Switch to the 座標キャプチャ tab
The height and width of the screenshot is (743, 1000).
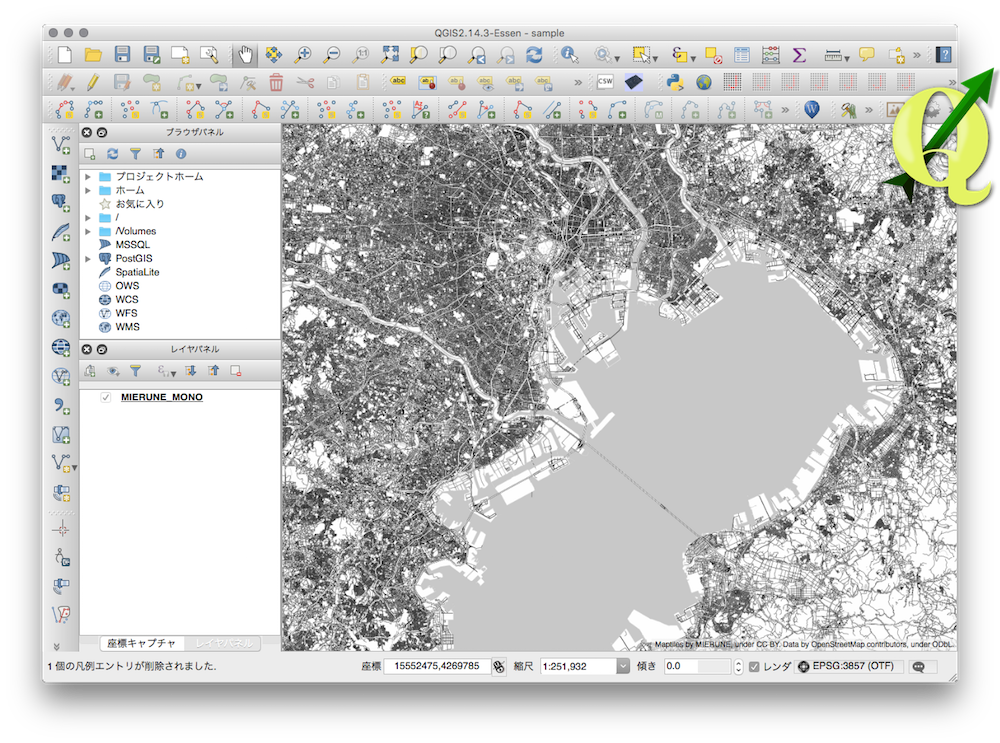point(141,643)
